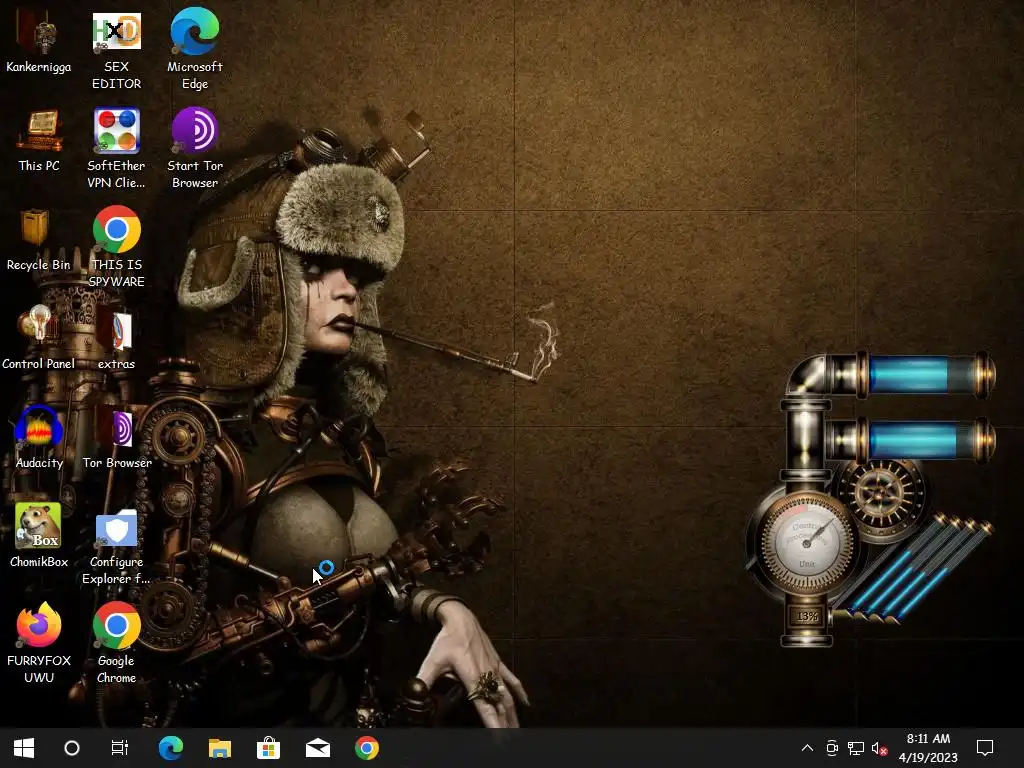Select the Recycle Bin icon

coord(38,240)
